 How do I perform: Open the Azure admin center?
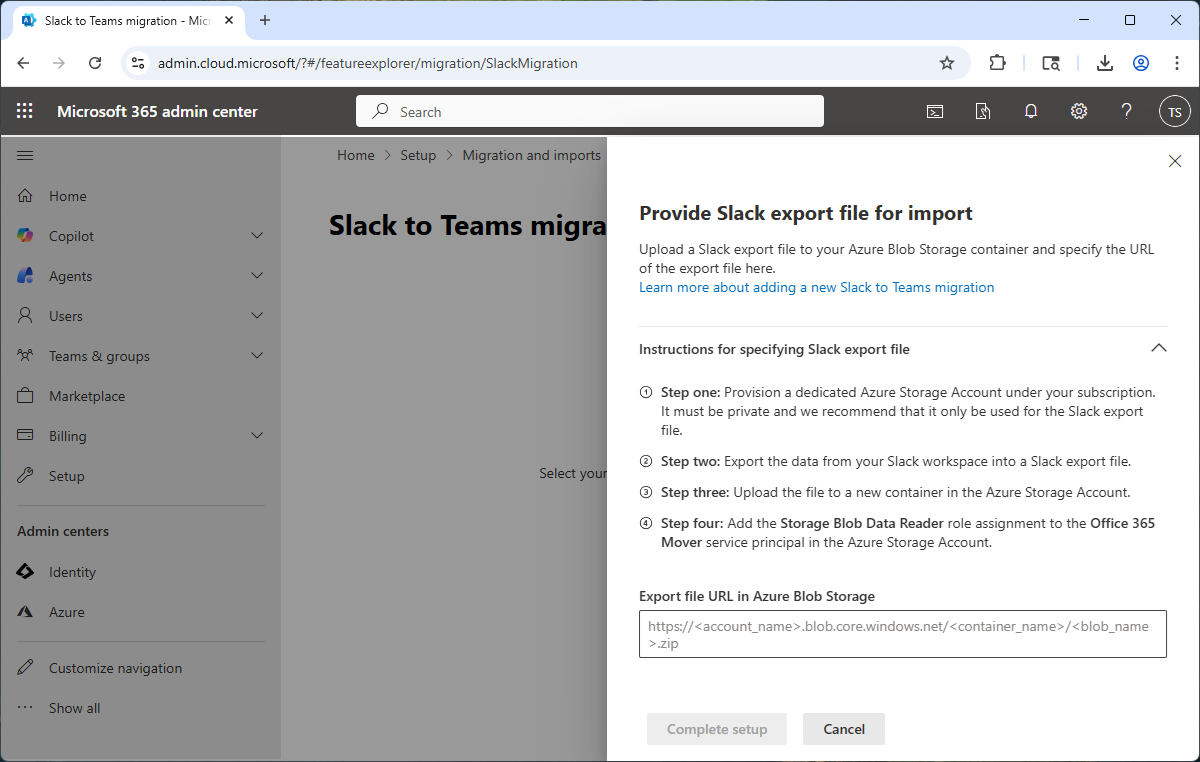(x=66, y=611)
